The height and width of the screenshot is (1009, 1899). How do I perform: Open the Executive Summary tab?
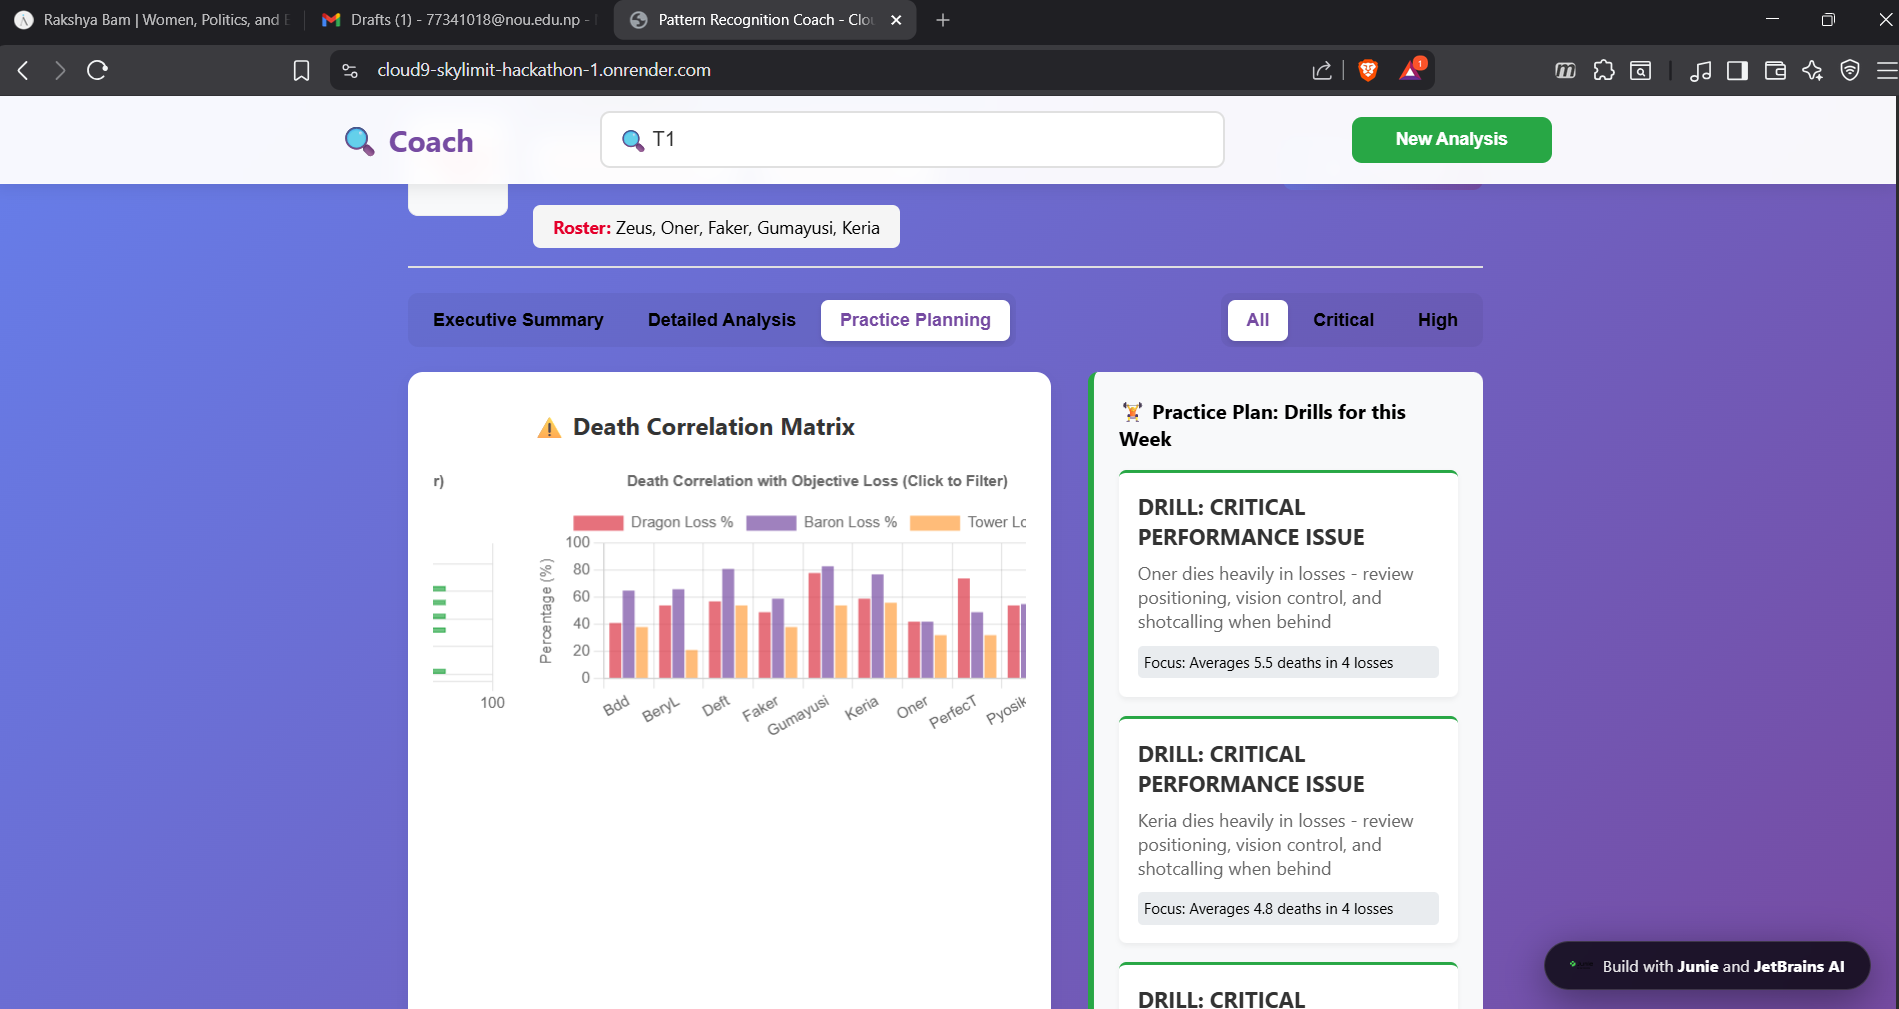(x=518, y=320)
